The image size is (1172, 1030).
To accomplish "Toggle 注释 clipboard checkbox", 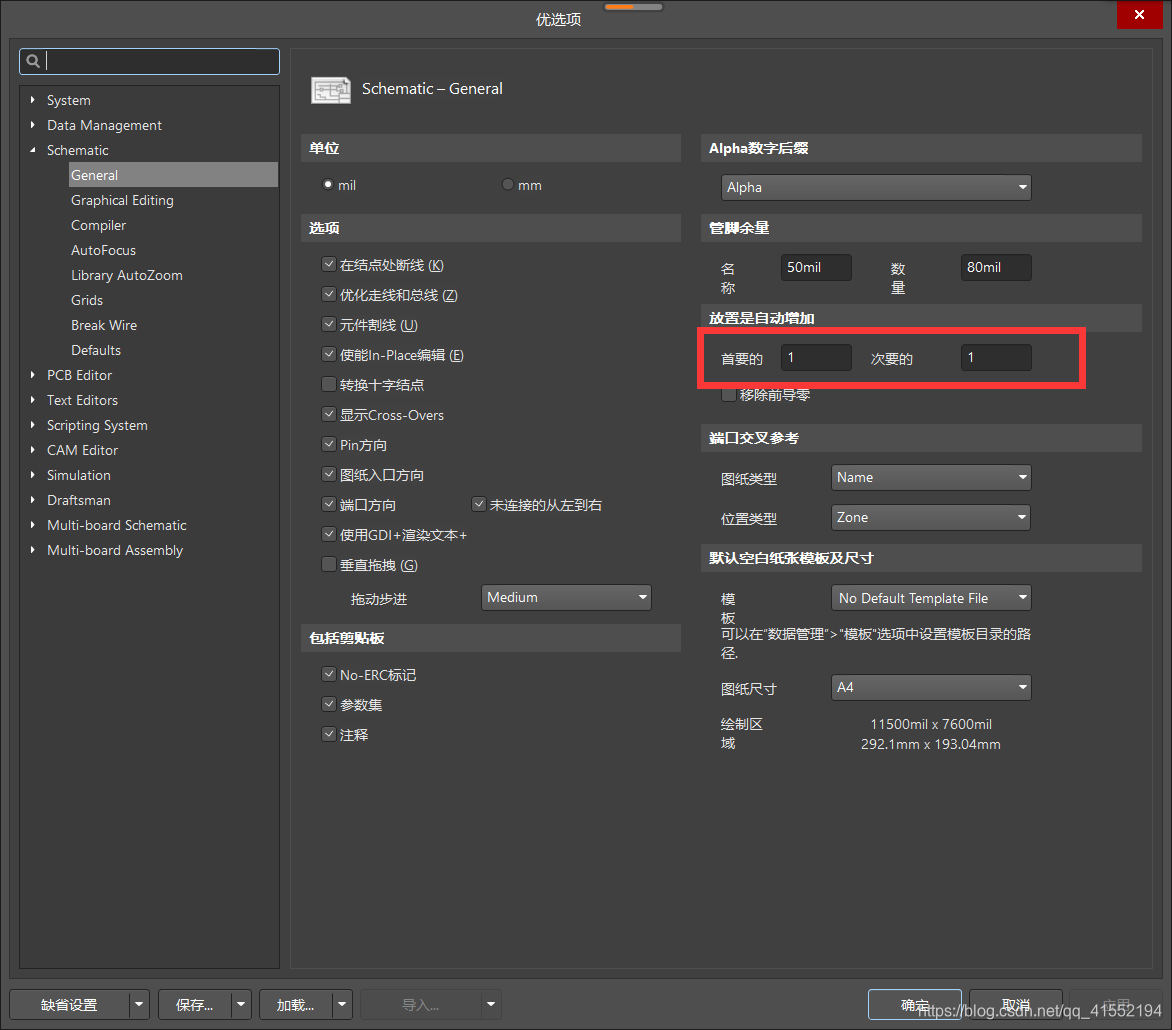I will tap(328, 734).
